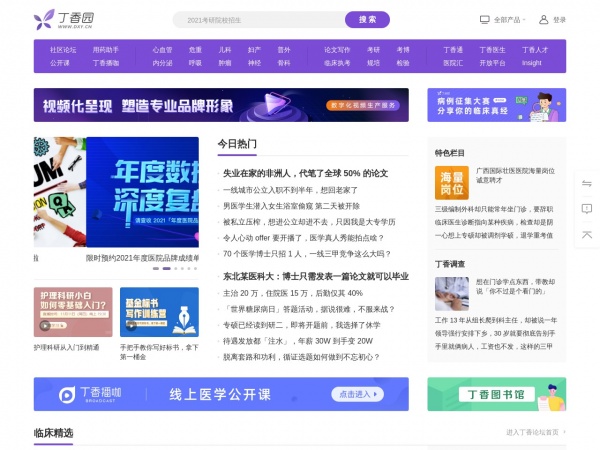Click the 年度数据 深度复盘 carousel slide
Viewport: 600px width, 450px height.
point(142,192)
